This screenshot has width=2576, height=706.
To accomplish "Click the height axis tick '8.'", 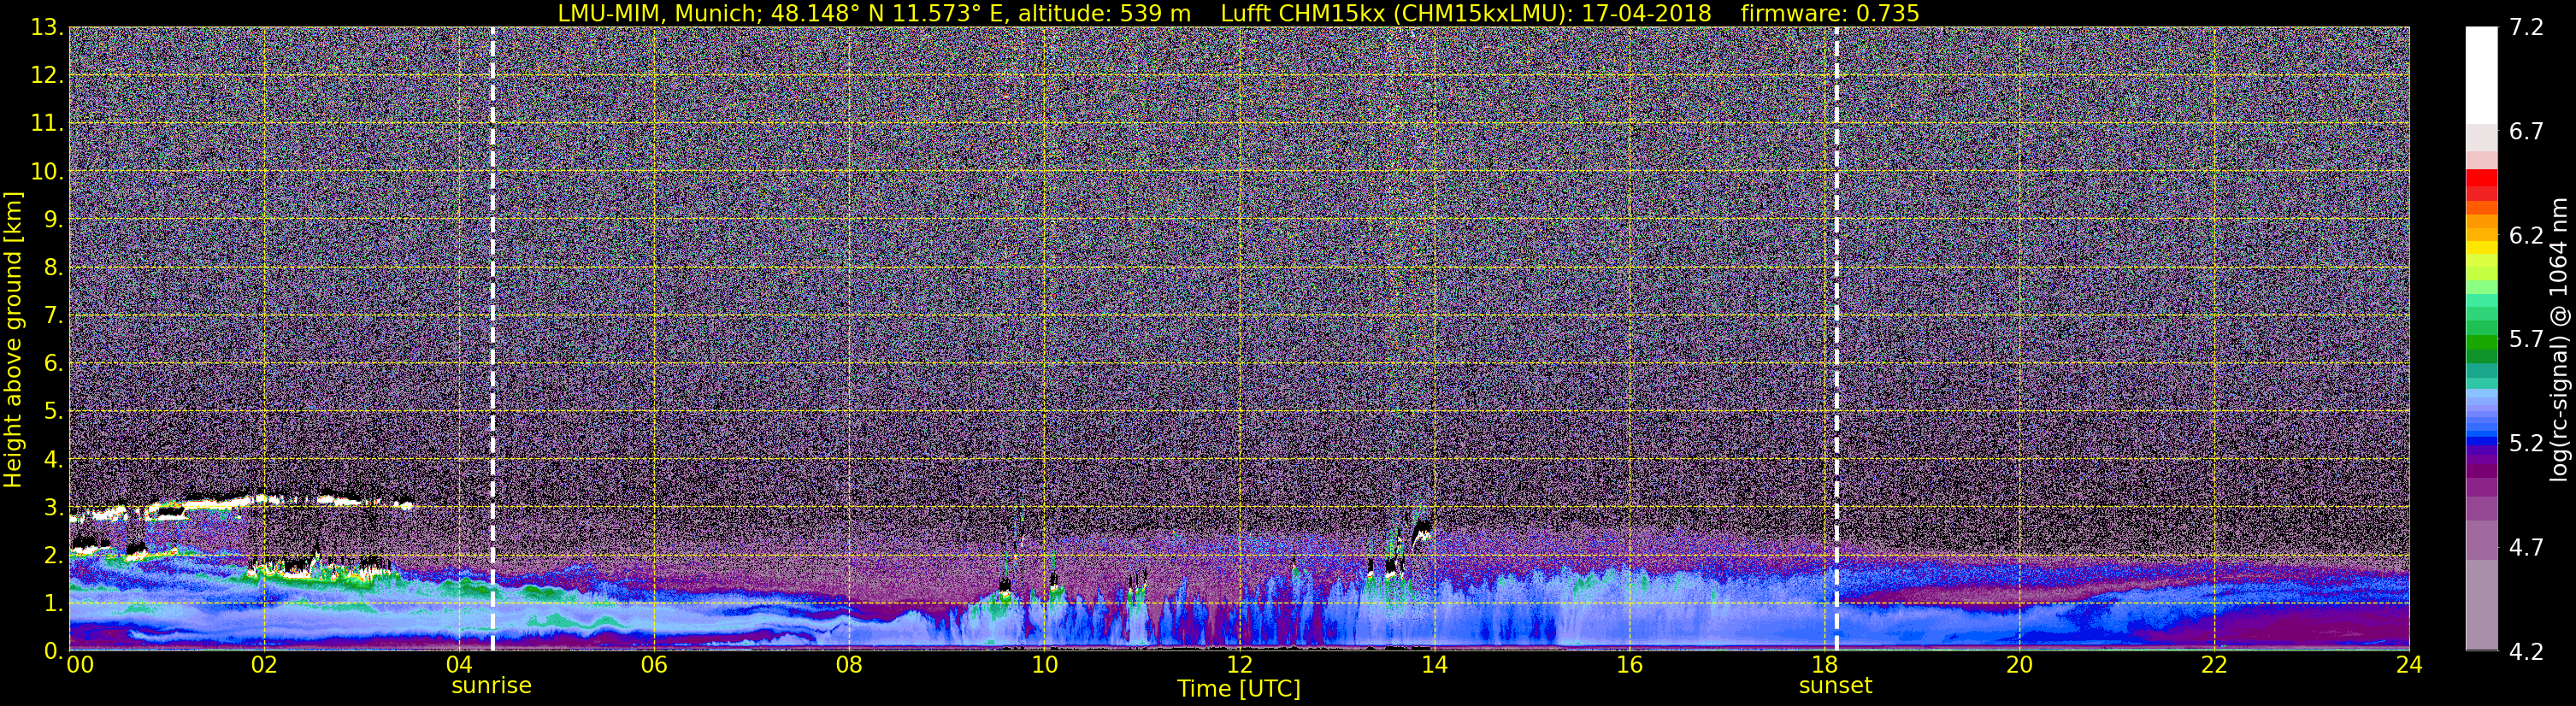I will [x=53, y=267].
